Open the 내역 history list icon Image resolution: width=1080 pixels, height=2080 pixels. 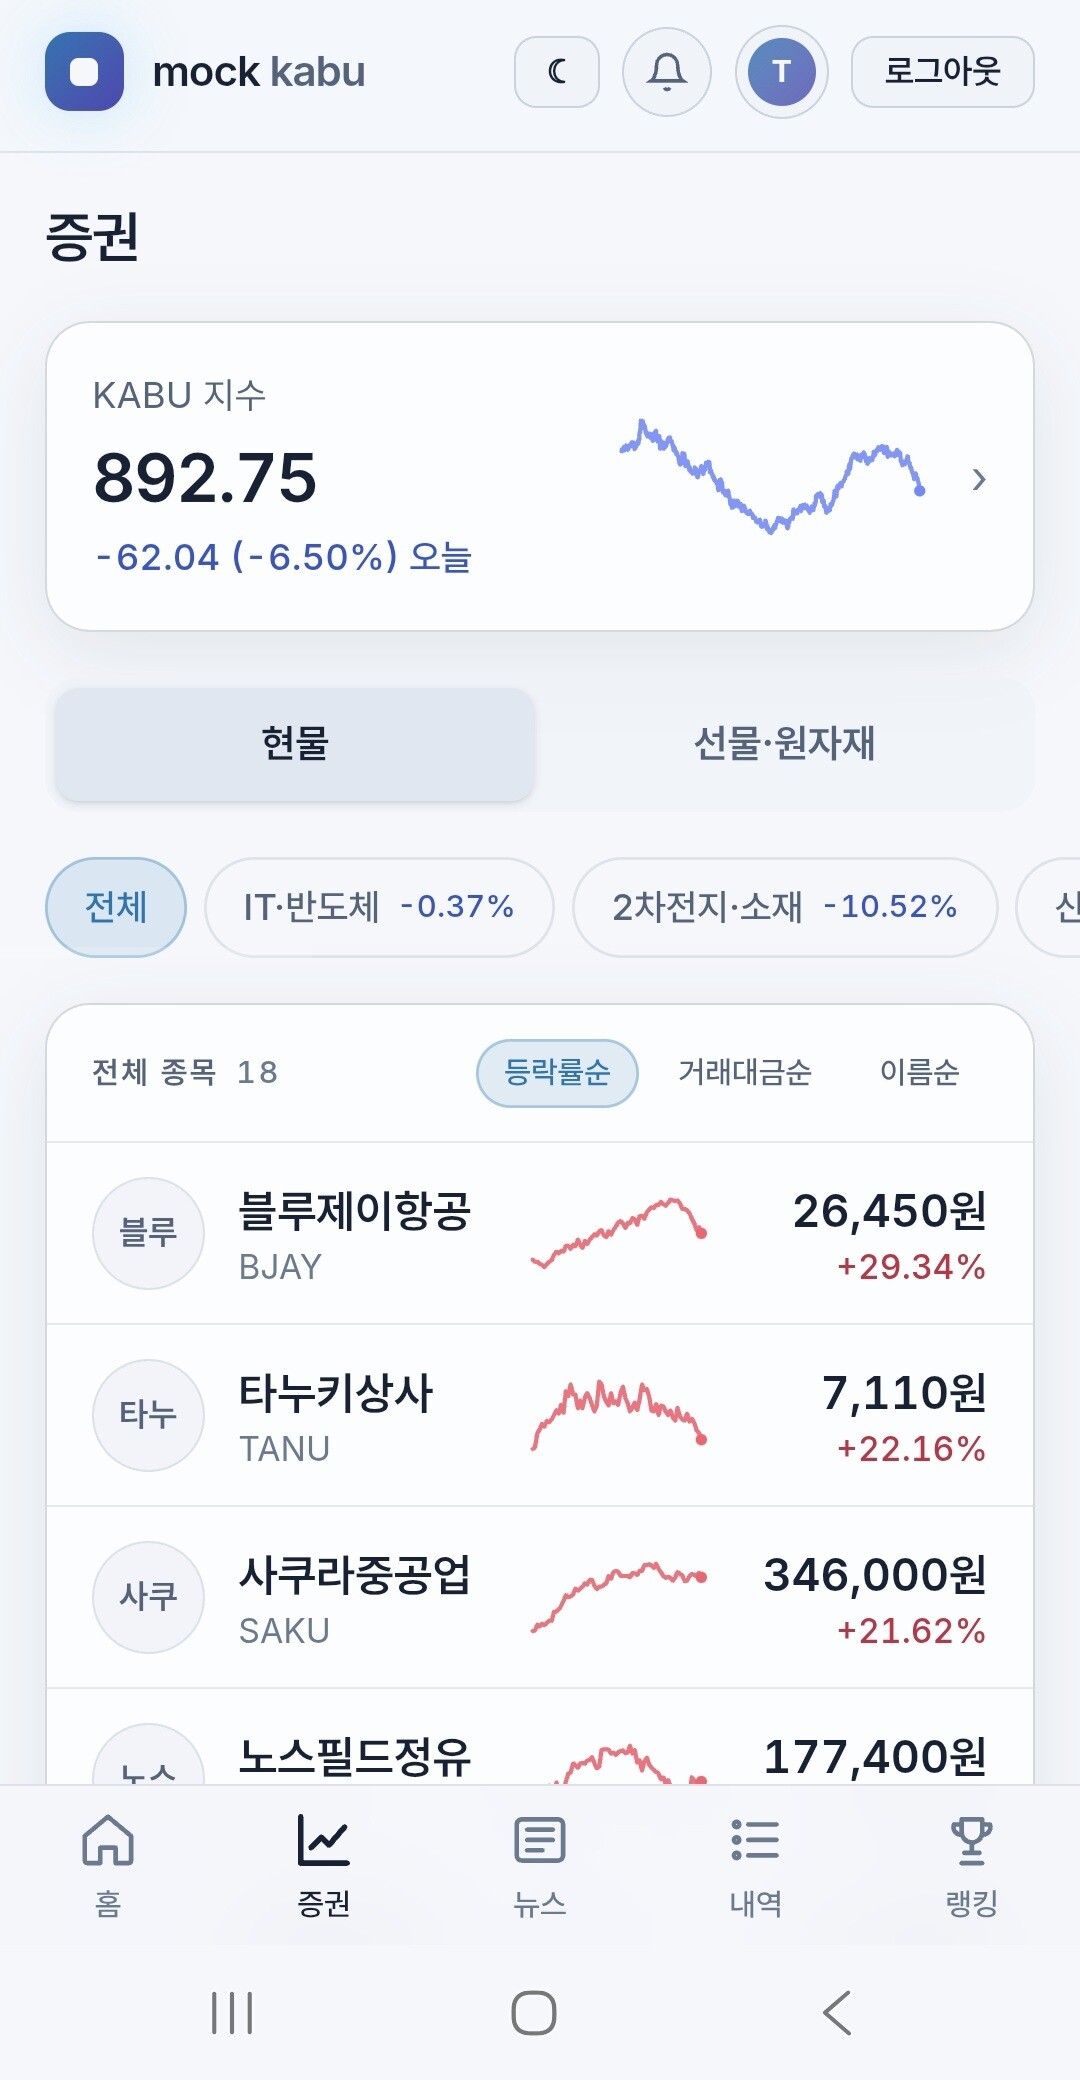(x=756, y=1840)
